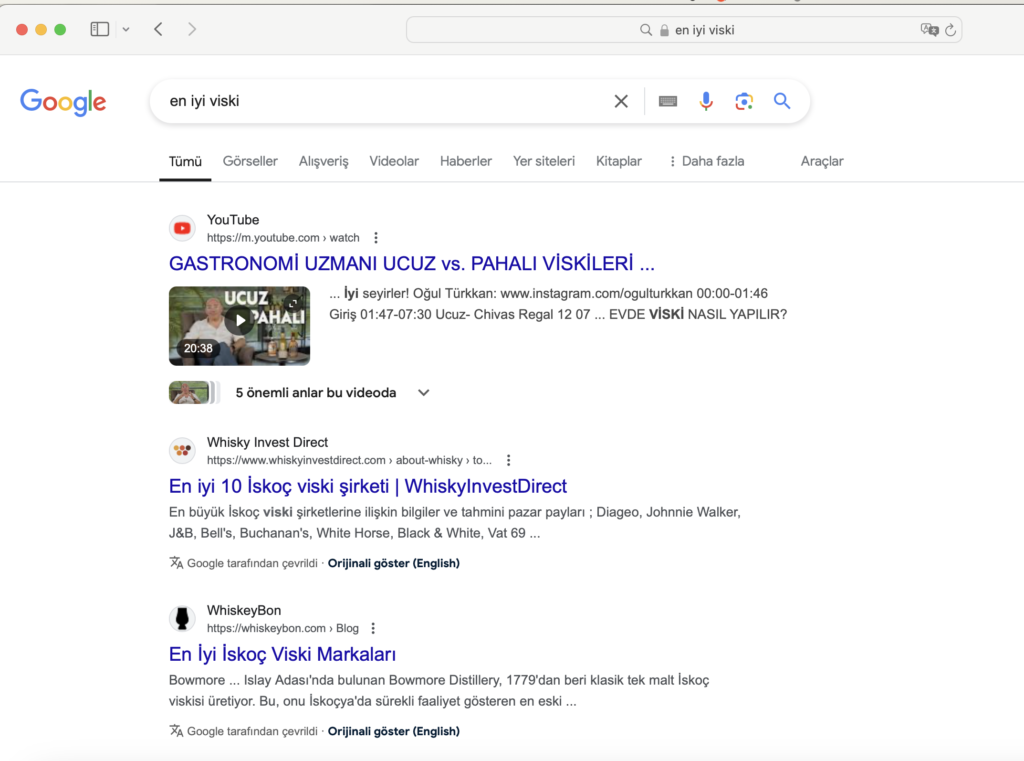
Task: Show original for Whisky Invest Direct result
Action: (393, 563)
